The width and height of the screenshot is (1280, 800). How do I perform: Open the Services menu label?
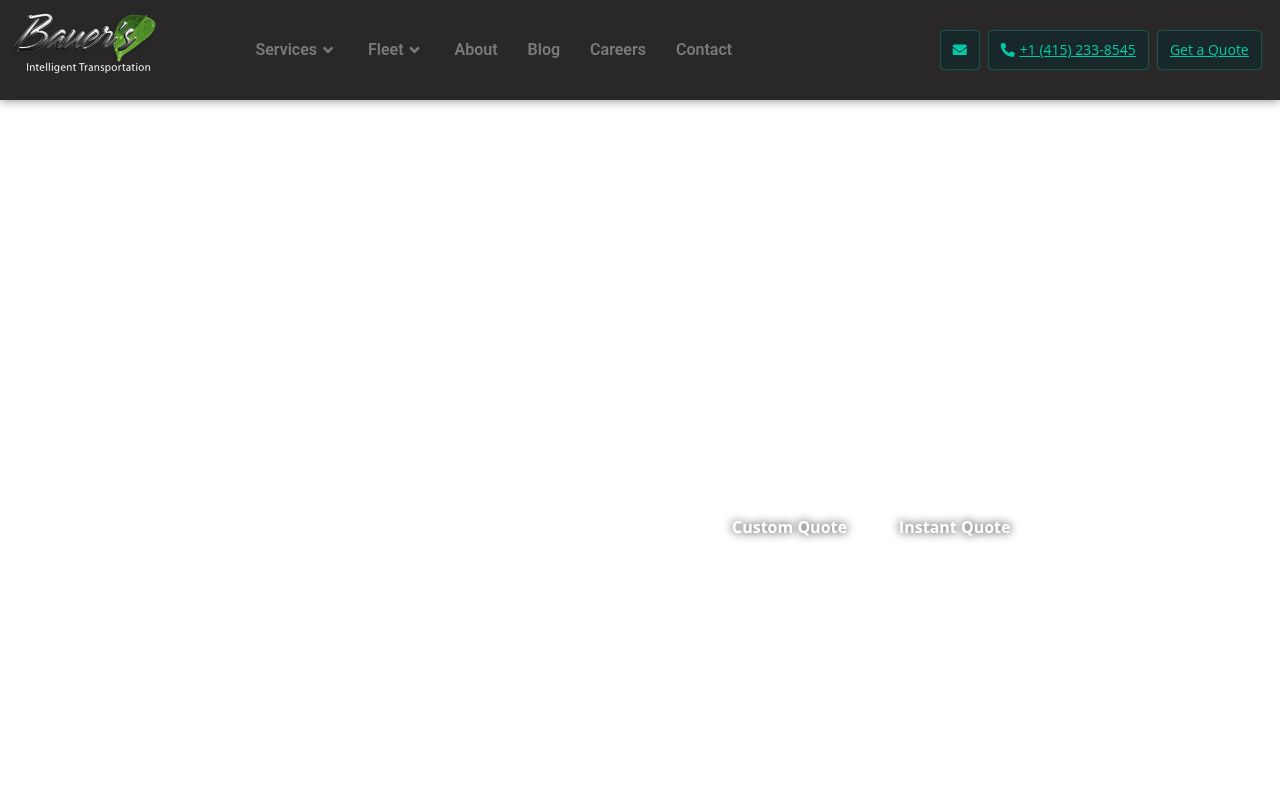[285, 50]
